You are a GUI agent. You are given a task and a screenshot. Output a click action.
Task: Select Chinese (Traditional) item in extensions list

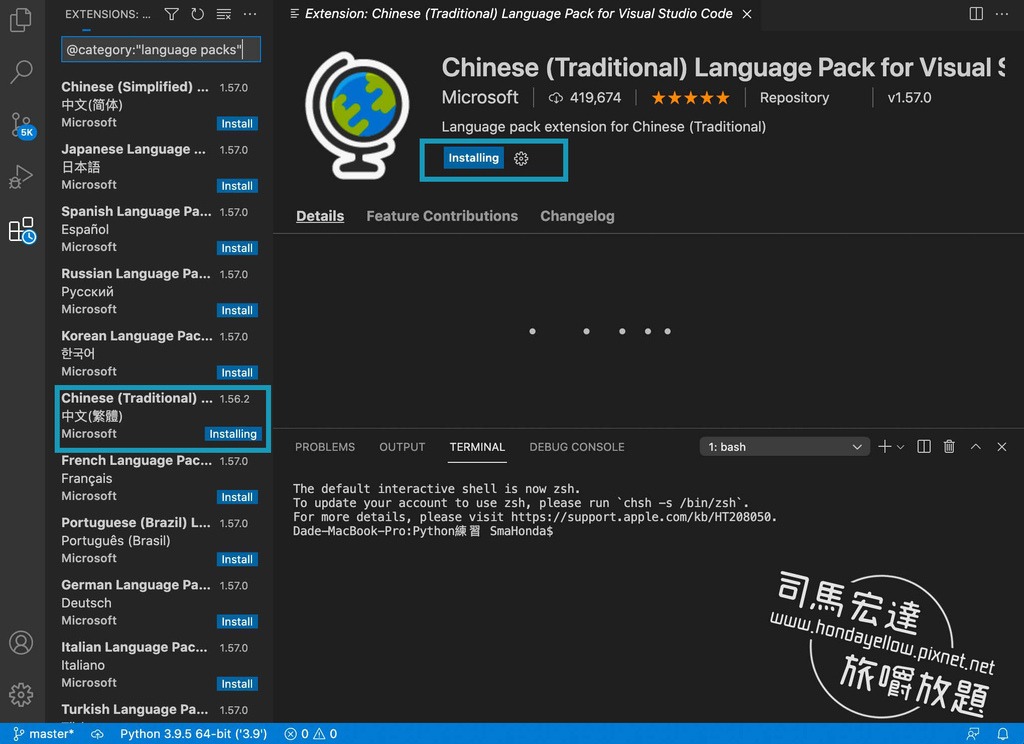tap(163, 418)
